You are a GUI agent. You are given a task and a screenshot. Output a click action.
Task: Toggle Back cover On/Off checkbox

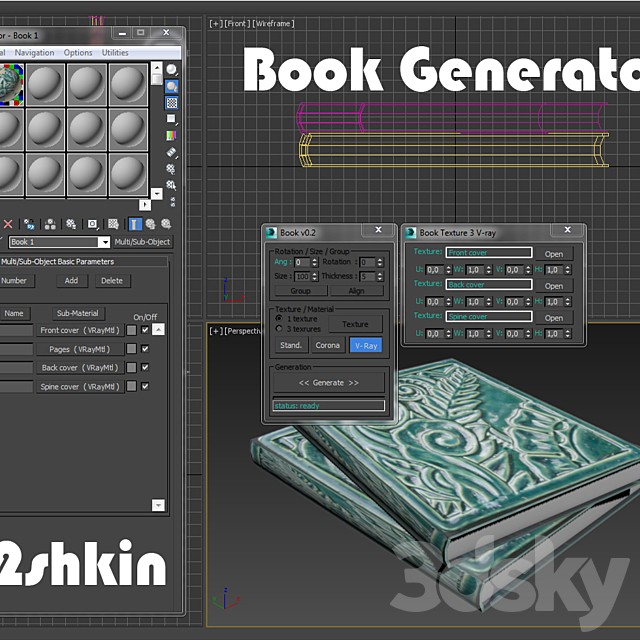coord(145,367)
